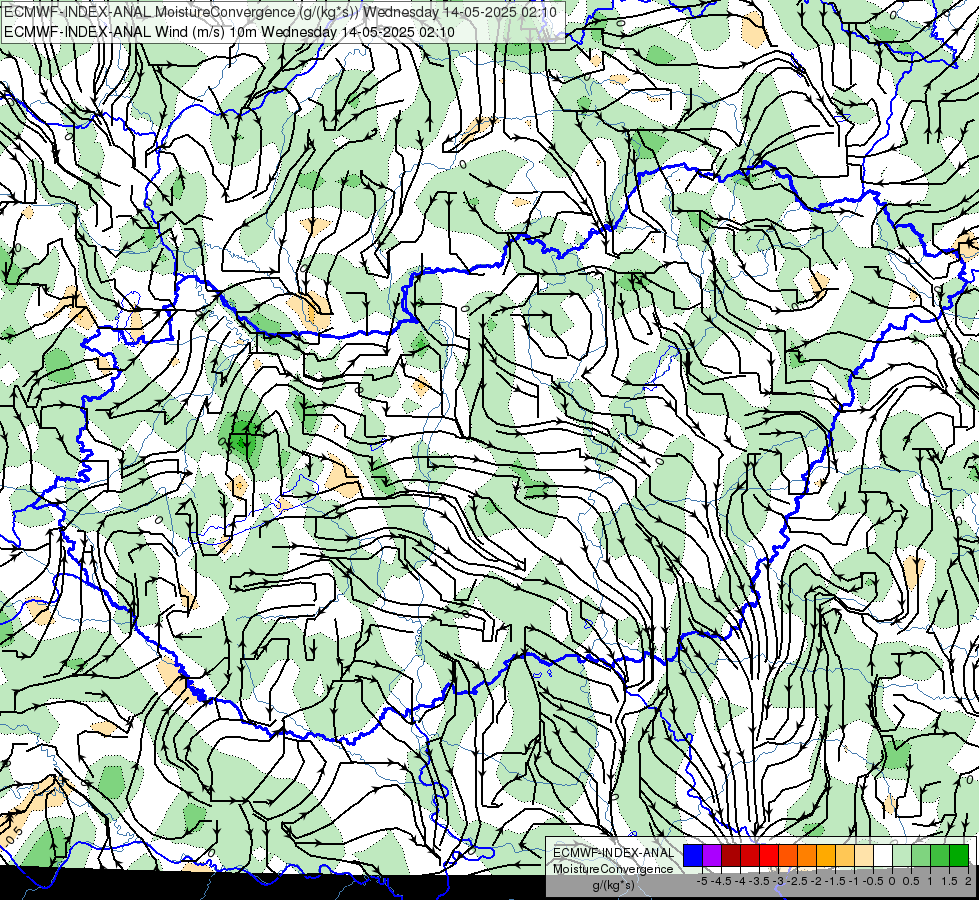Screen dimensions: 979x900
Task: Click 'MoistureConvergence' label in the legend box
Action: (613, 869)
